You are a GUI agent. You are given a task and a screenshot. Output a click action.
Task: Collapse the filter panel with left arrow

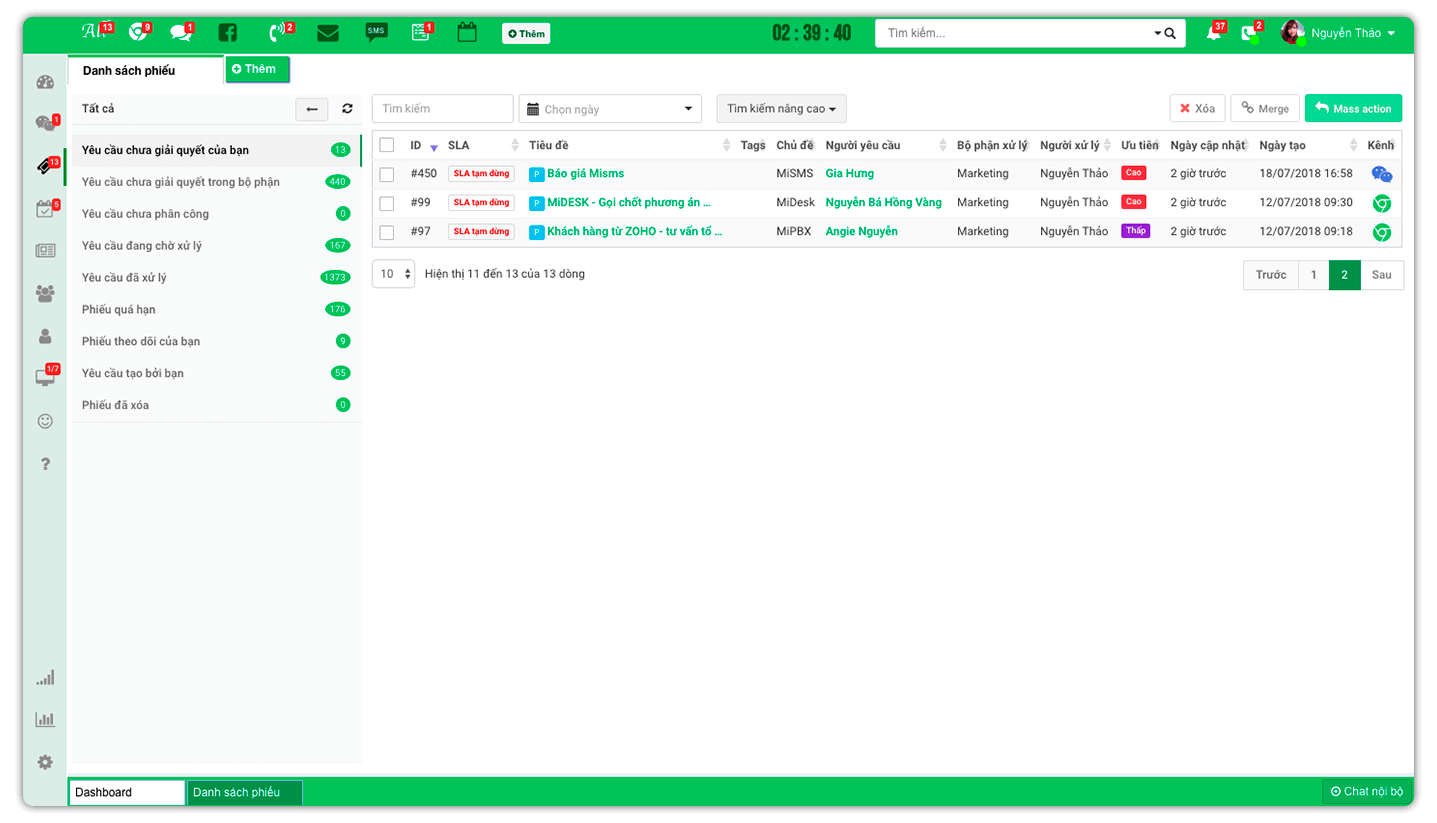pos(312,109)
